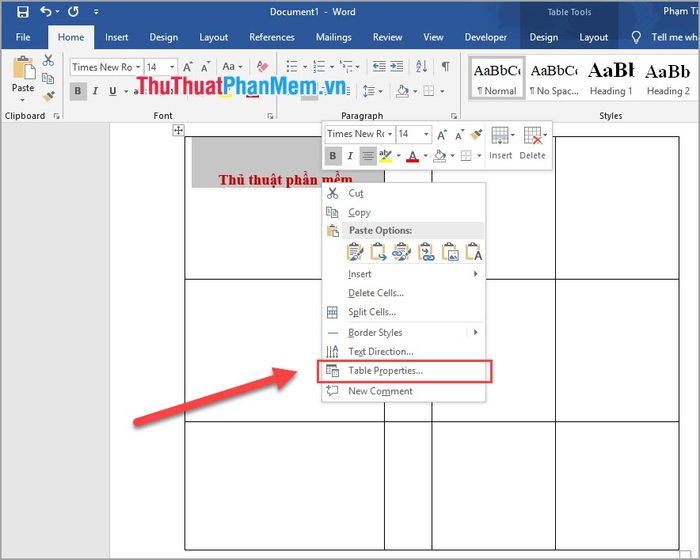700x560 pixels.
Task: Click the Paste button in Clipboard group
Action: (22, 76)
